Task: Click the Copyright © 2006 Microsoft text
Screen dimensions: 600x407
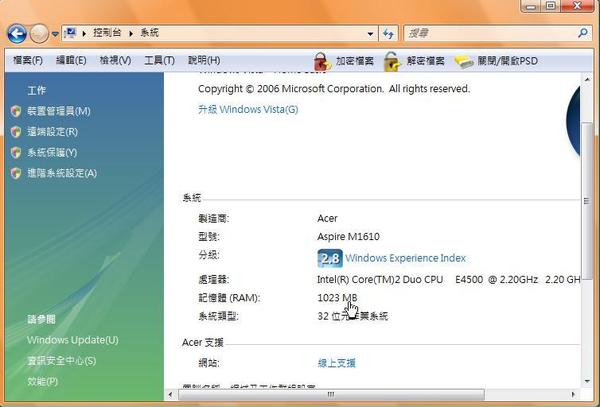Action: (334, 89)
